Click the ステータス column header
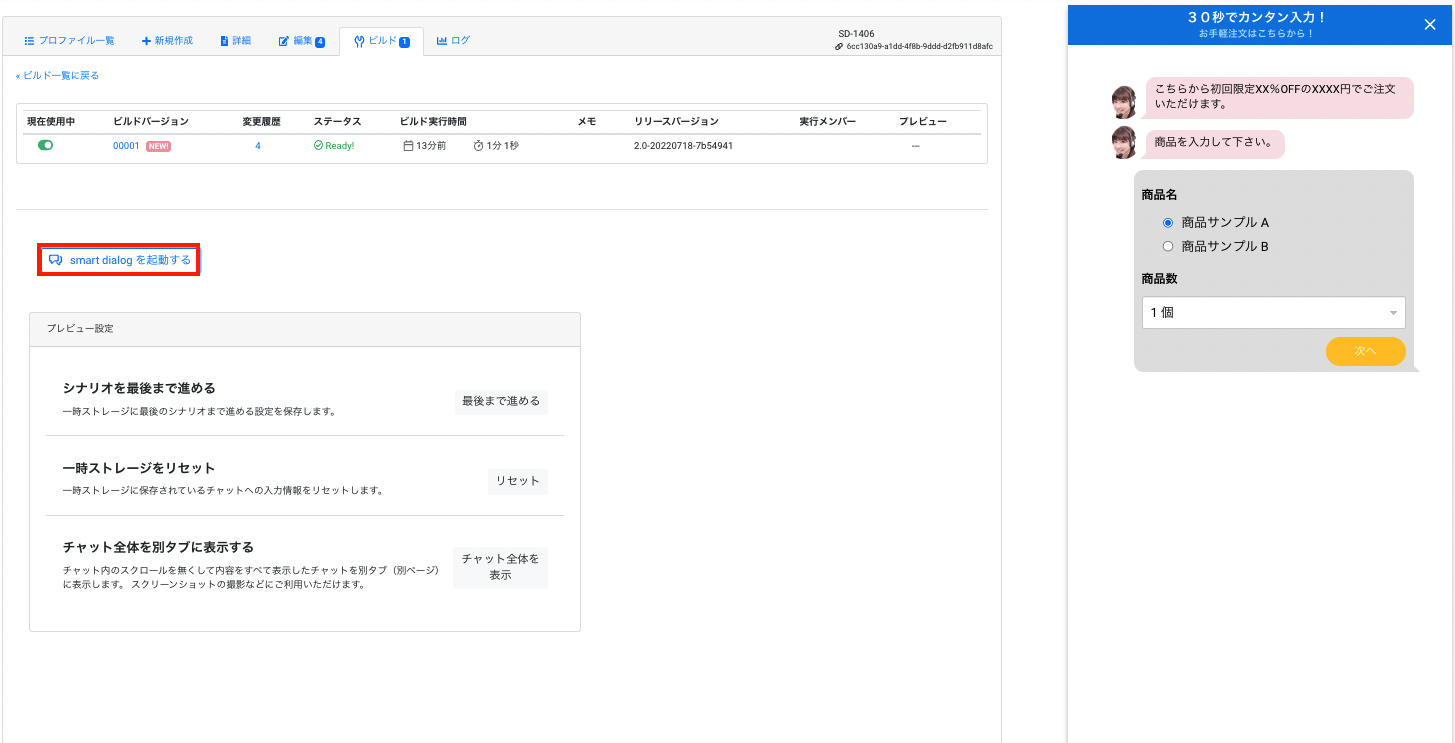The width and height of the screenshot is (1455, 743). [338, 121]
